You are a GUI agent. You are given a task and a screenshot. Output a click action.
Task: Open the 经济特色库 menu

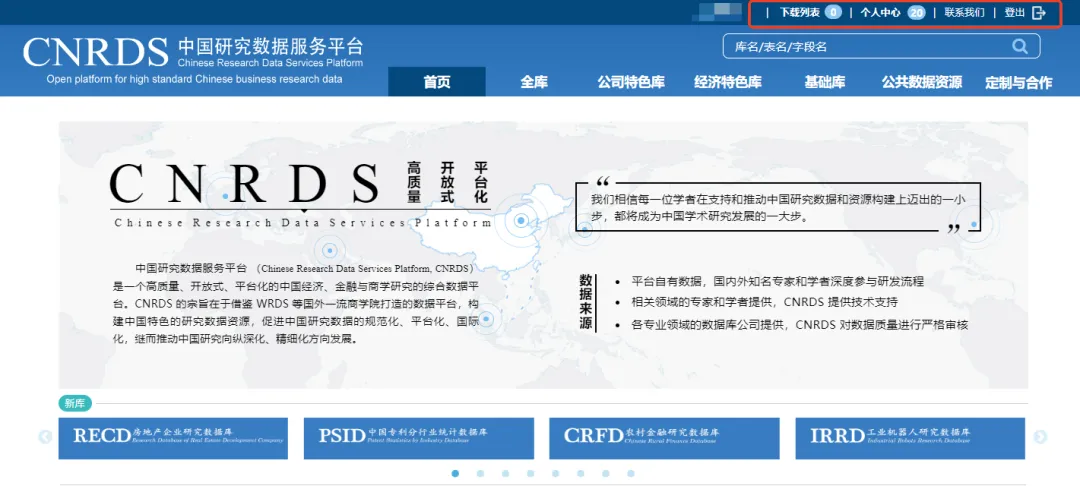point(728,83)
